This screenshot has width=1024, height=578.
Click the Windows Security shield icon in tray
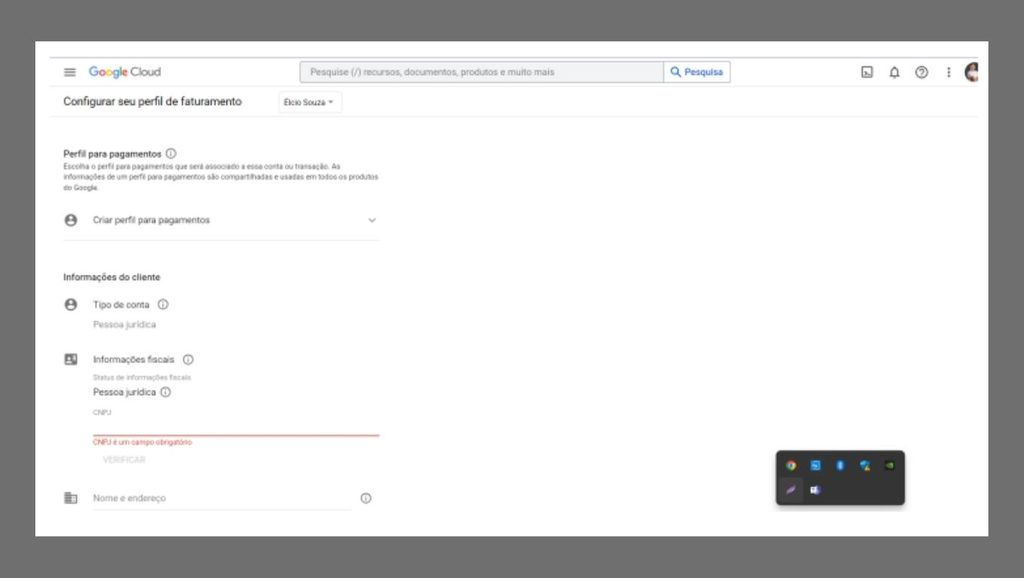865,466
